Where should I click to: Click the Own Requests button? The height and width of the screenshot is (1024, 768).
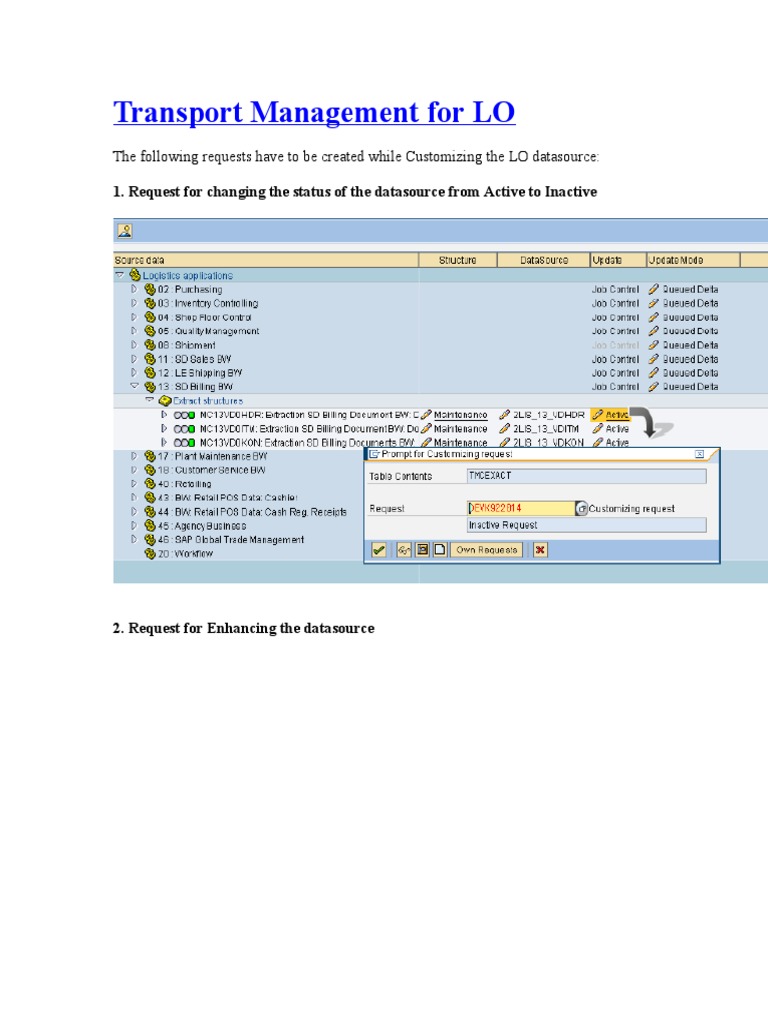tap(487, 550)
